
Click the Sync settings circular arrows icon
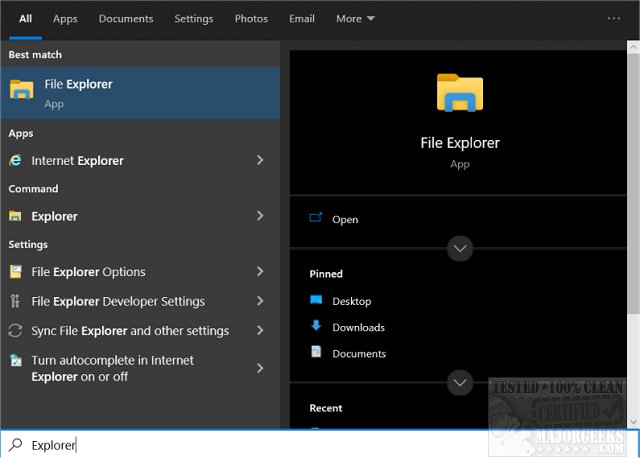point(16,331)
